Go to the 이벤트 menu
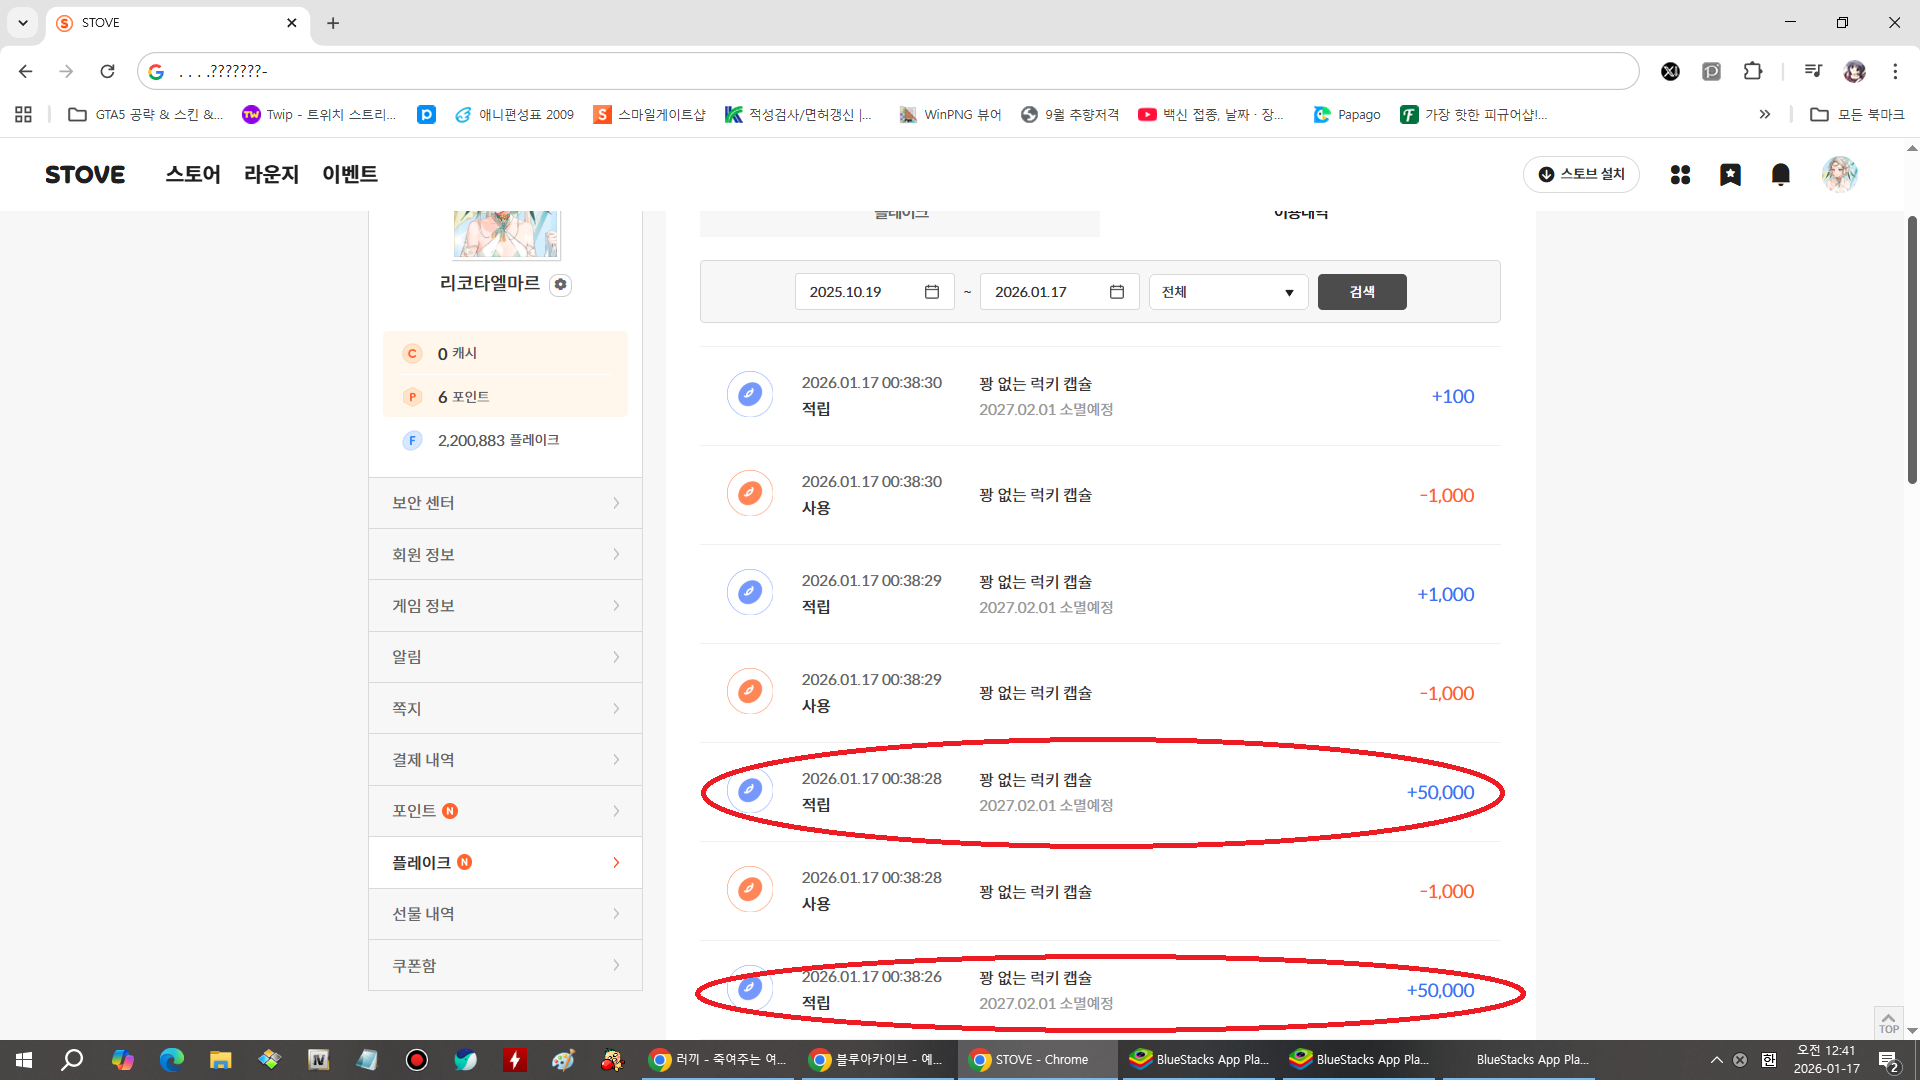 tap(350, 175)
